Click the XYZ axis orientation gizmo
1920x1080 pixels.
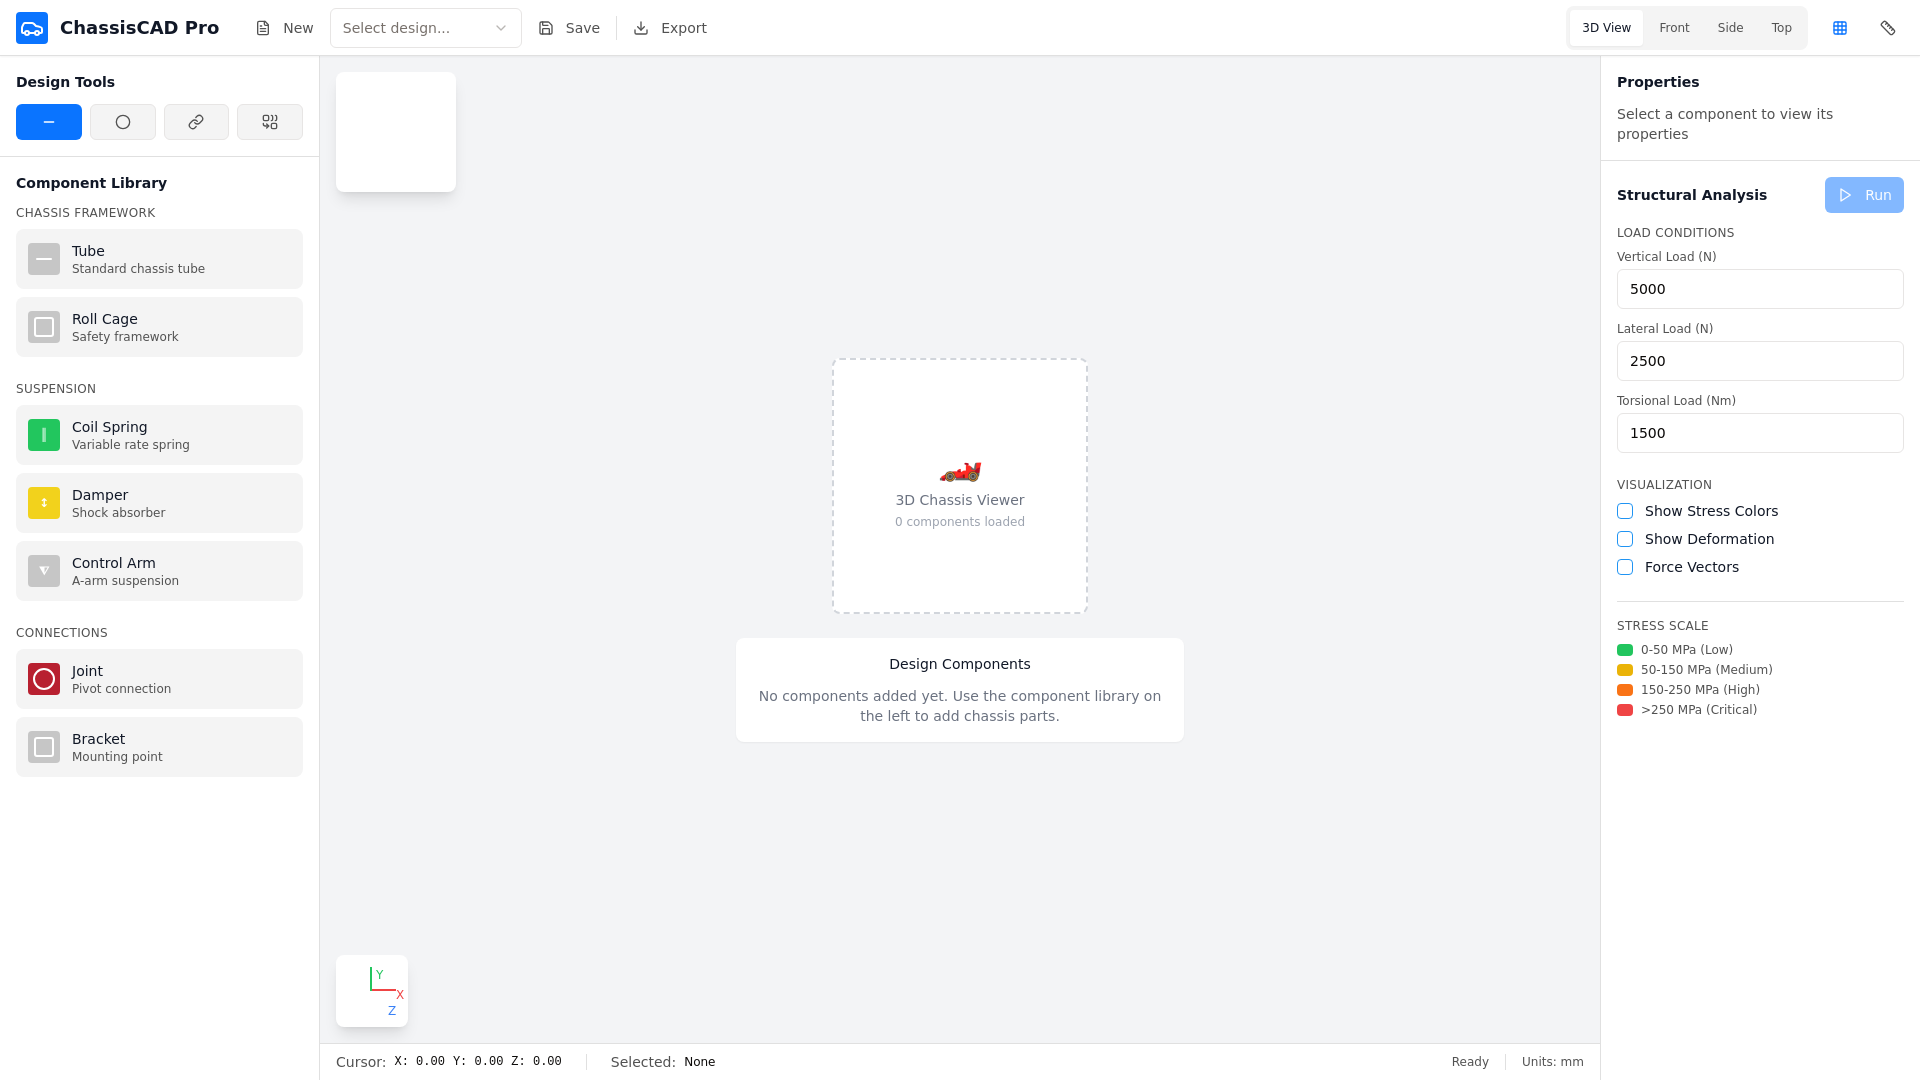pos(372,991)
